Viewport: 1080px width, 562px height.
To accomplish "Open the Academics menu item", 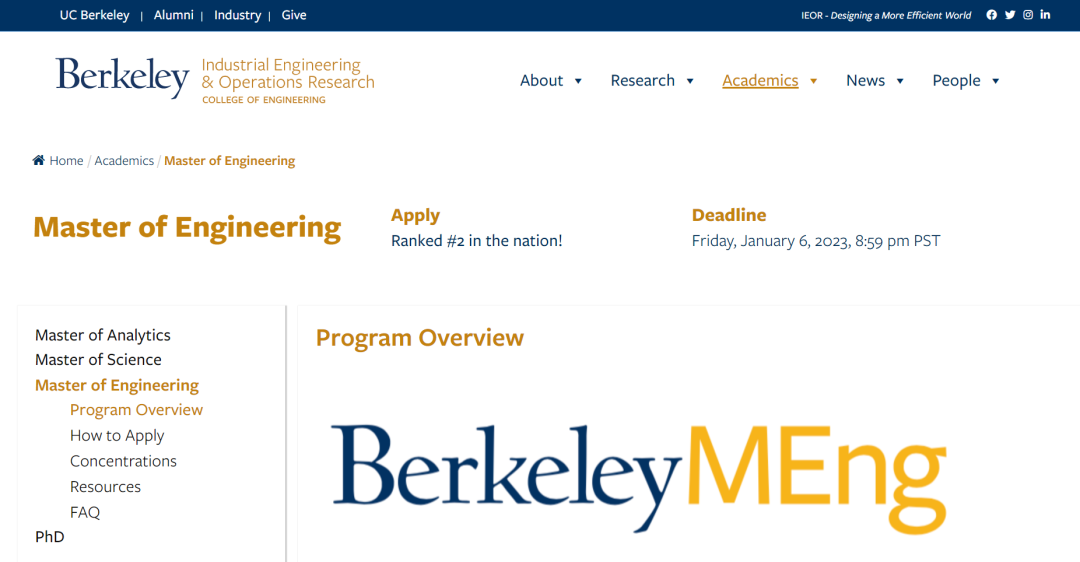I will click(x=760, y=81).
